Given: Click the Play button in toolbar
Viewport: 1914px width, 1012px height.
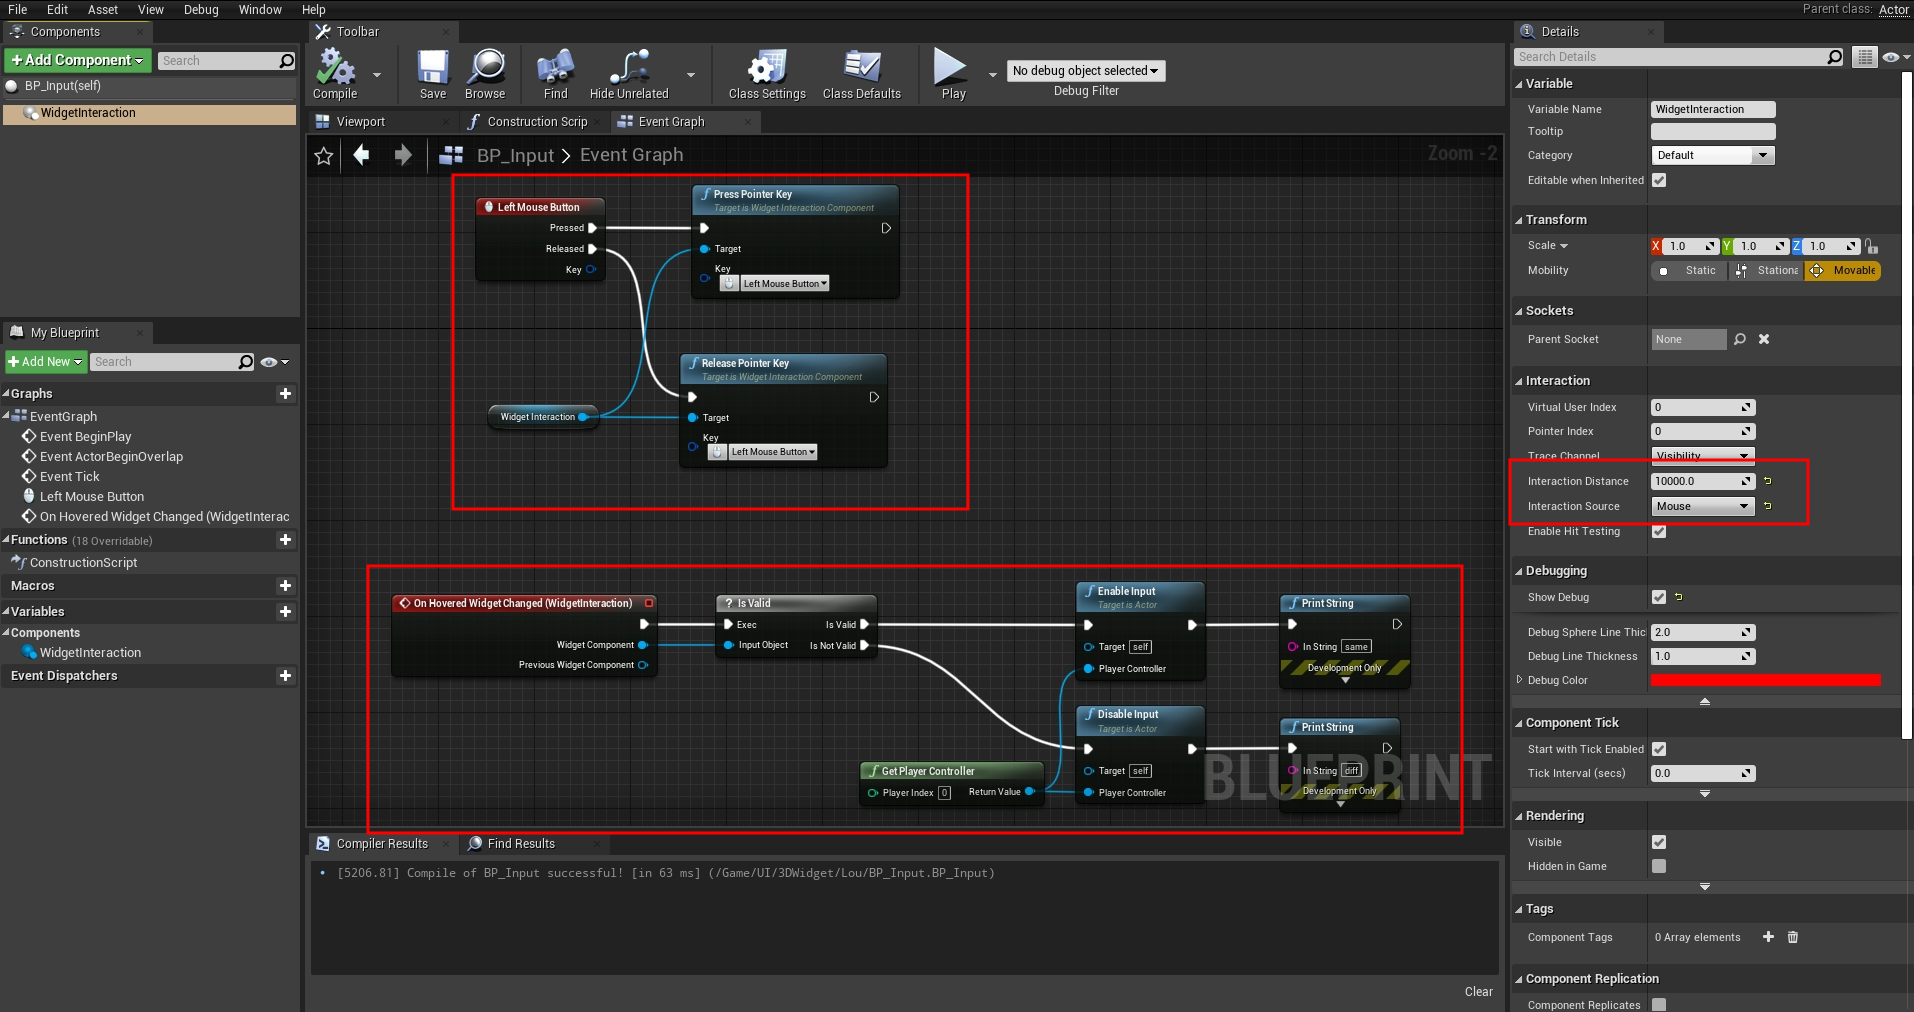Looking at the screenshot, I should 951,74.
